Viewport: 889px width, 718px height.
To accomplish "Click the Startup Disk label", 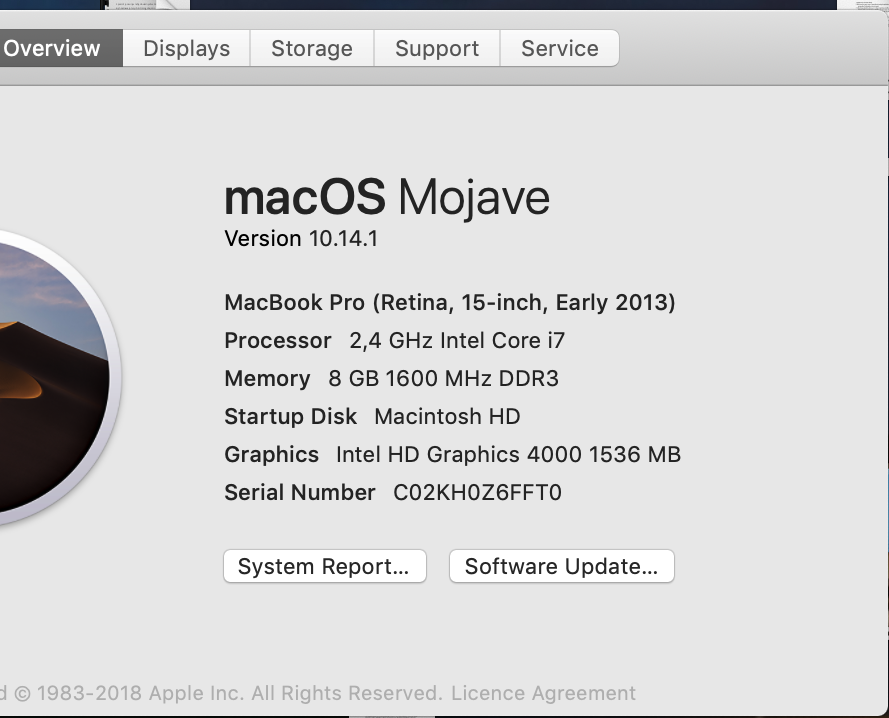I will coord(291,417).
